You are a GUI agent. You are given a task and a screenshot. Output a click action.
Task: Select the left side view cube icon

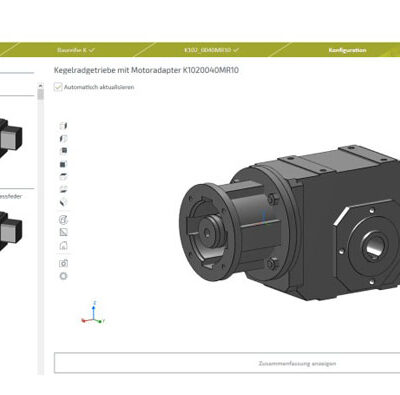pyautogui.click(x=63, y=138)
